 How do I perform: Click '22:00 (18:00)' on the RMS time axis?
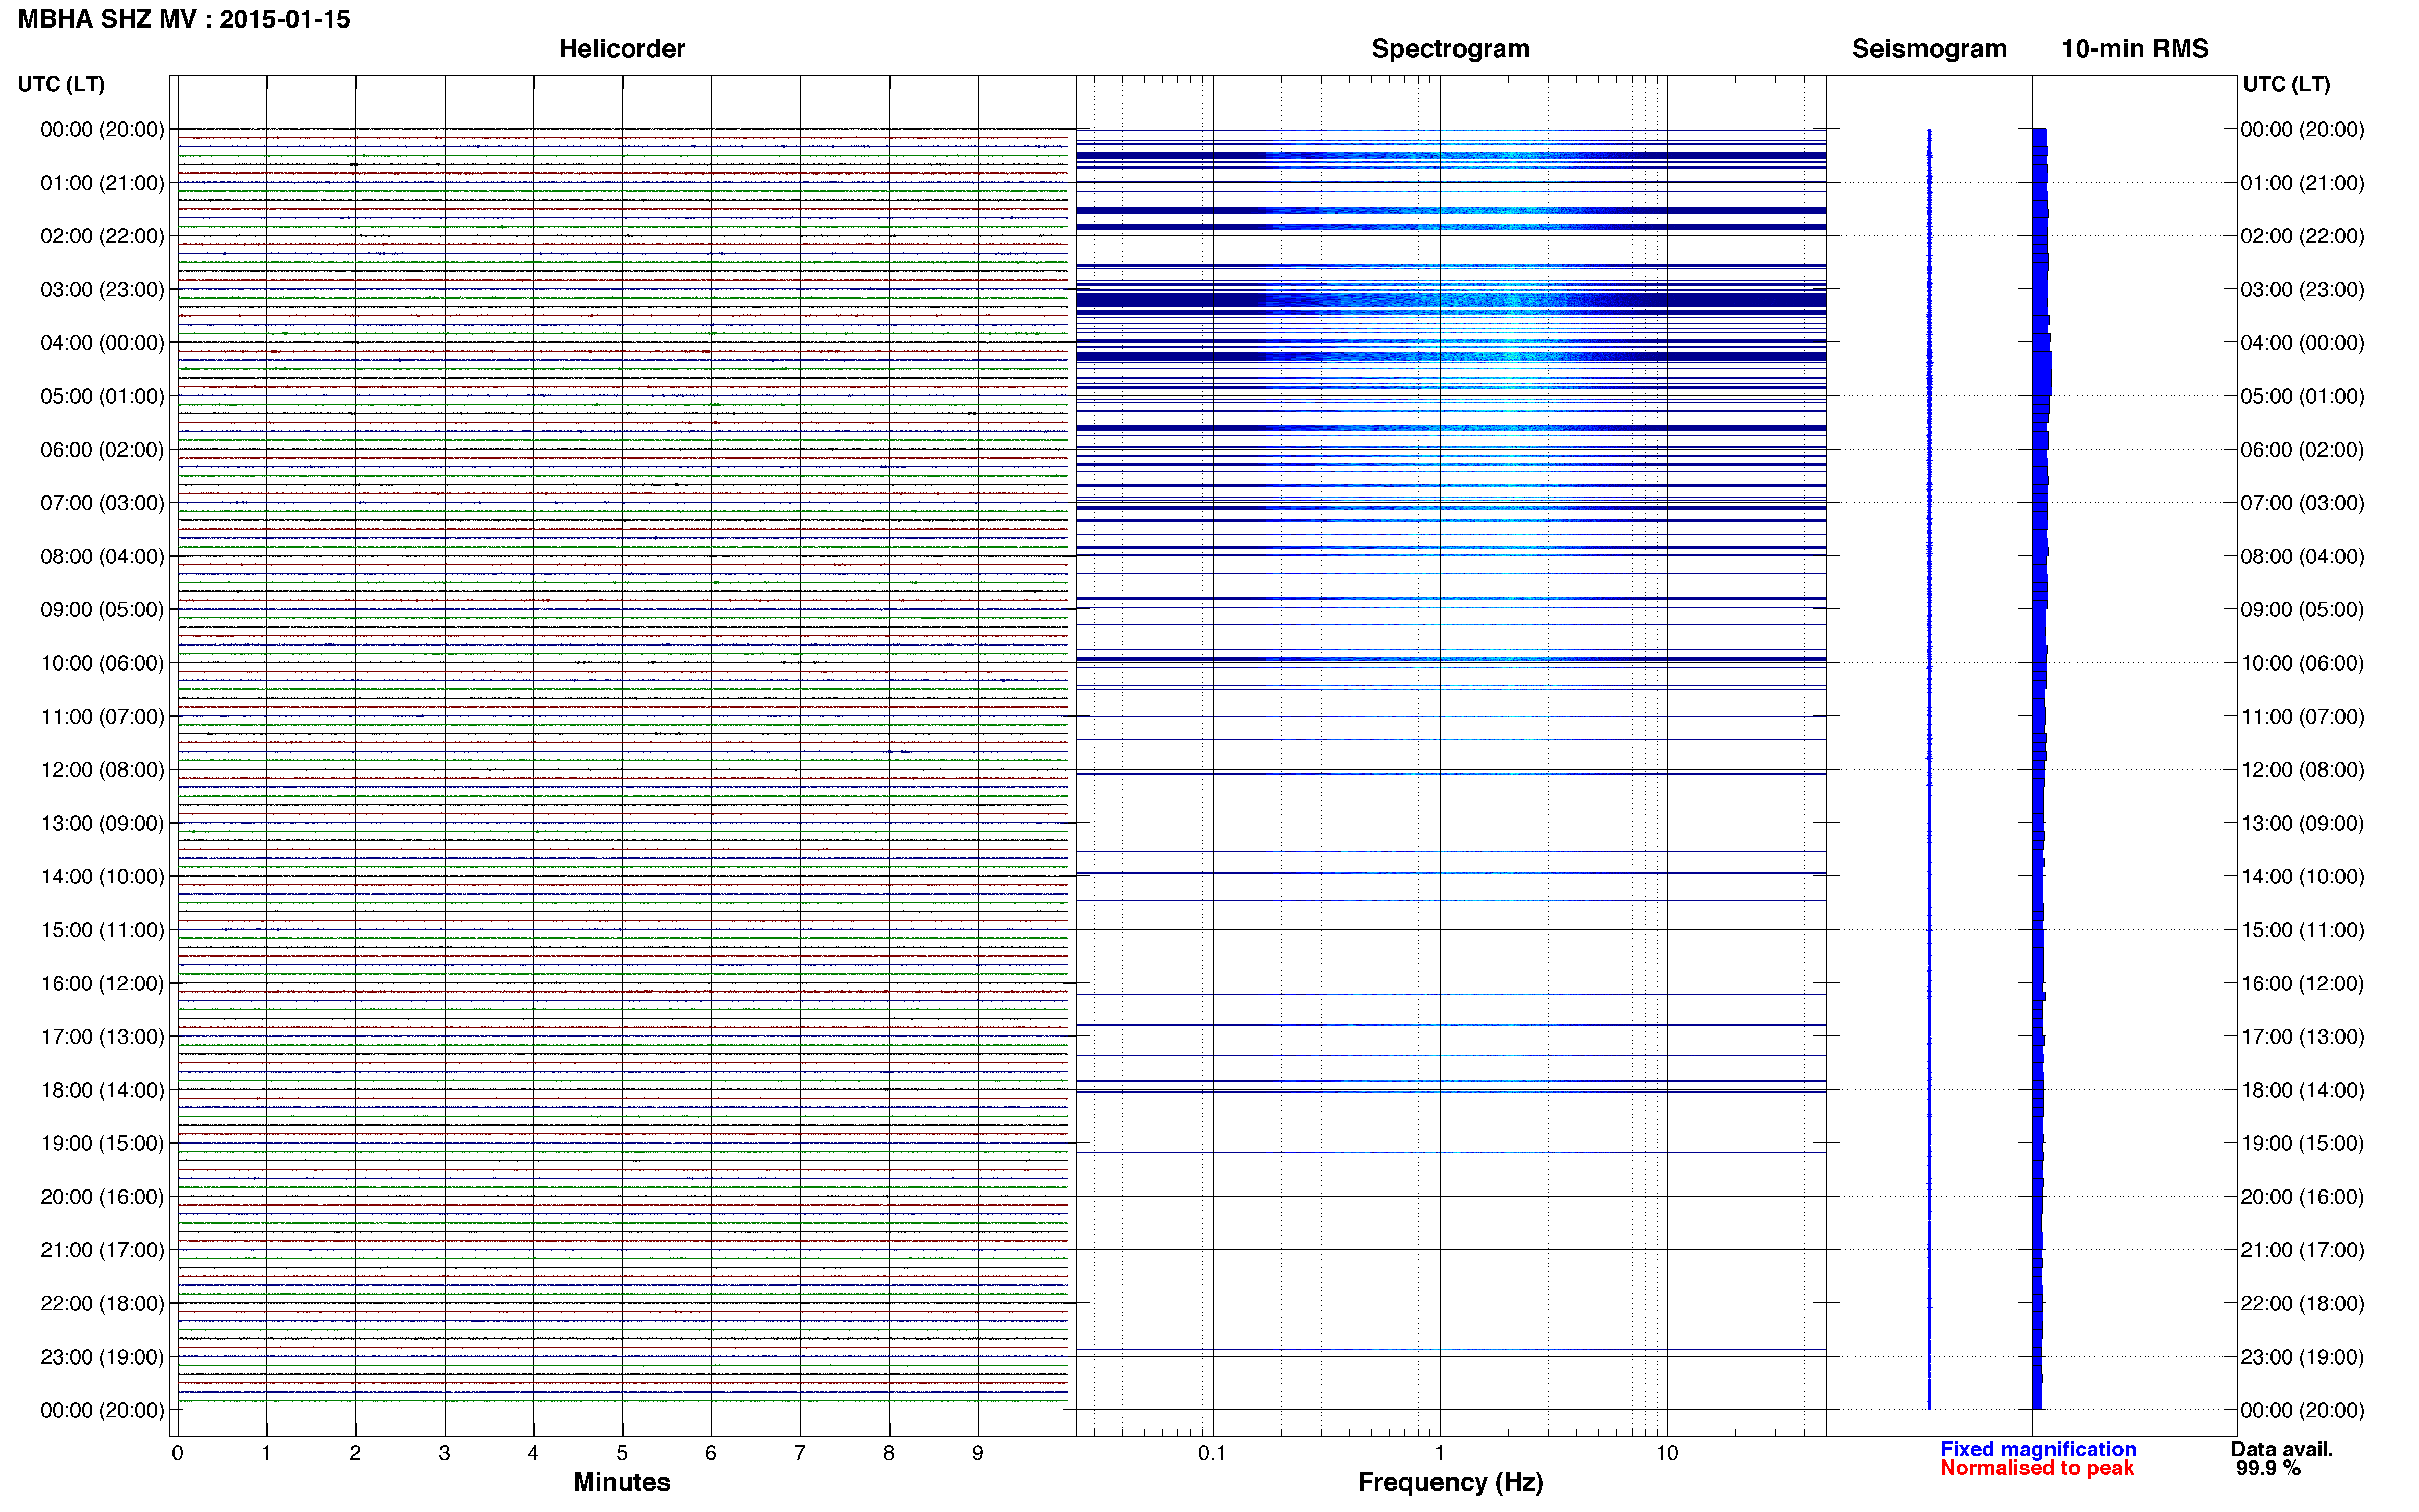coord(2302,1304)
